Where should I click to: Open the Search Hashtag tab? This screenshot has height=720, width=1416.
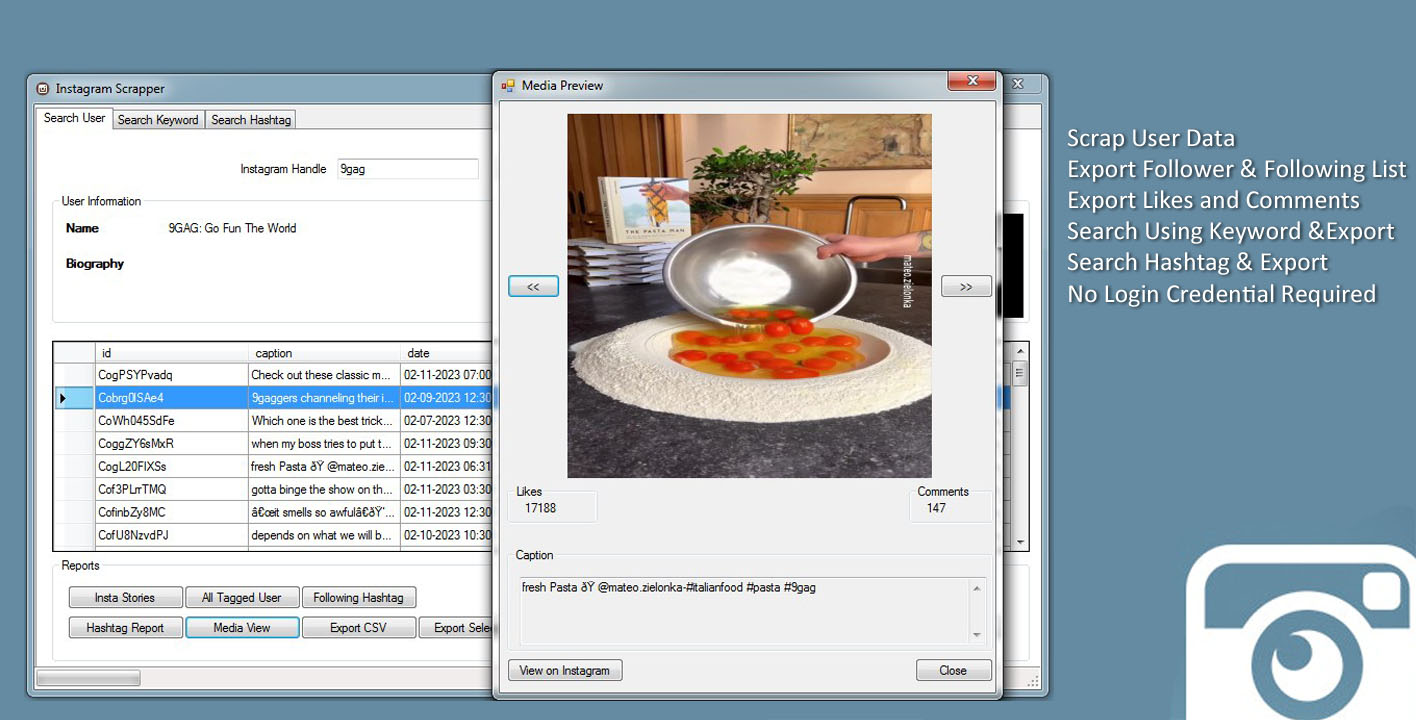251,120
